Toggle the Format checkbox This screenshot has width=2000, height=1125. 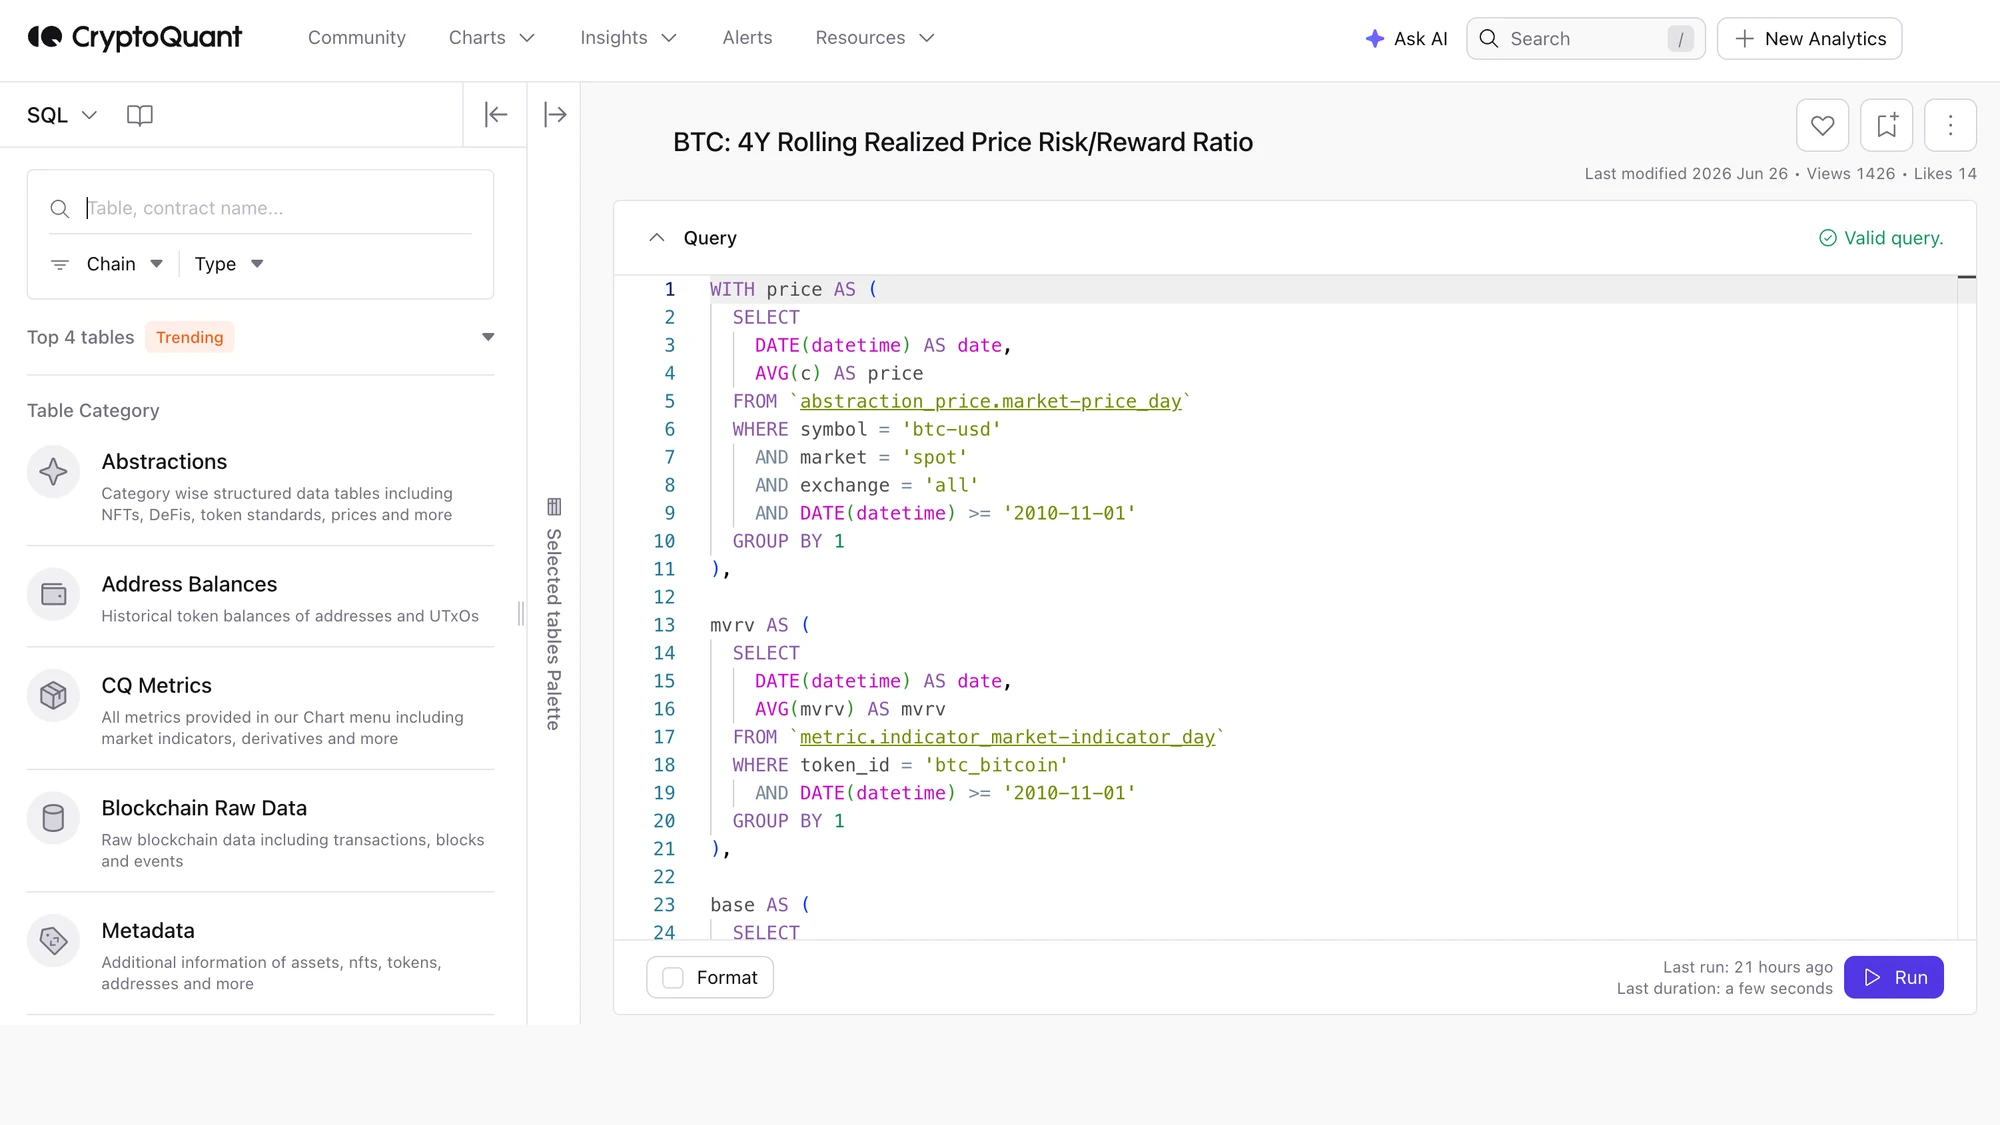click(673, 977)
